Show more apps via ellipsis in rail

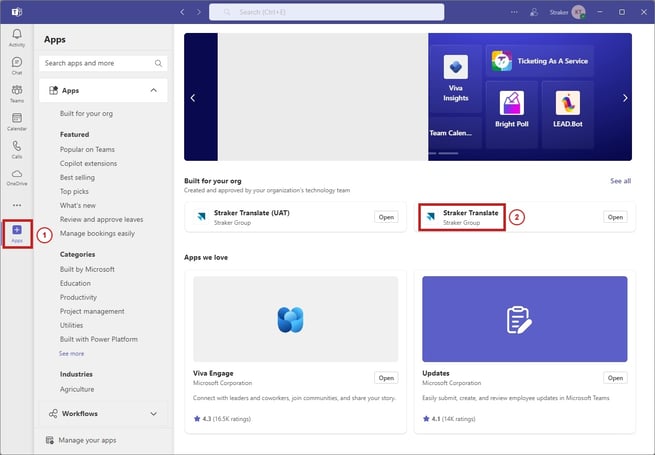pos(17,205)
